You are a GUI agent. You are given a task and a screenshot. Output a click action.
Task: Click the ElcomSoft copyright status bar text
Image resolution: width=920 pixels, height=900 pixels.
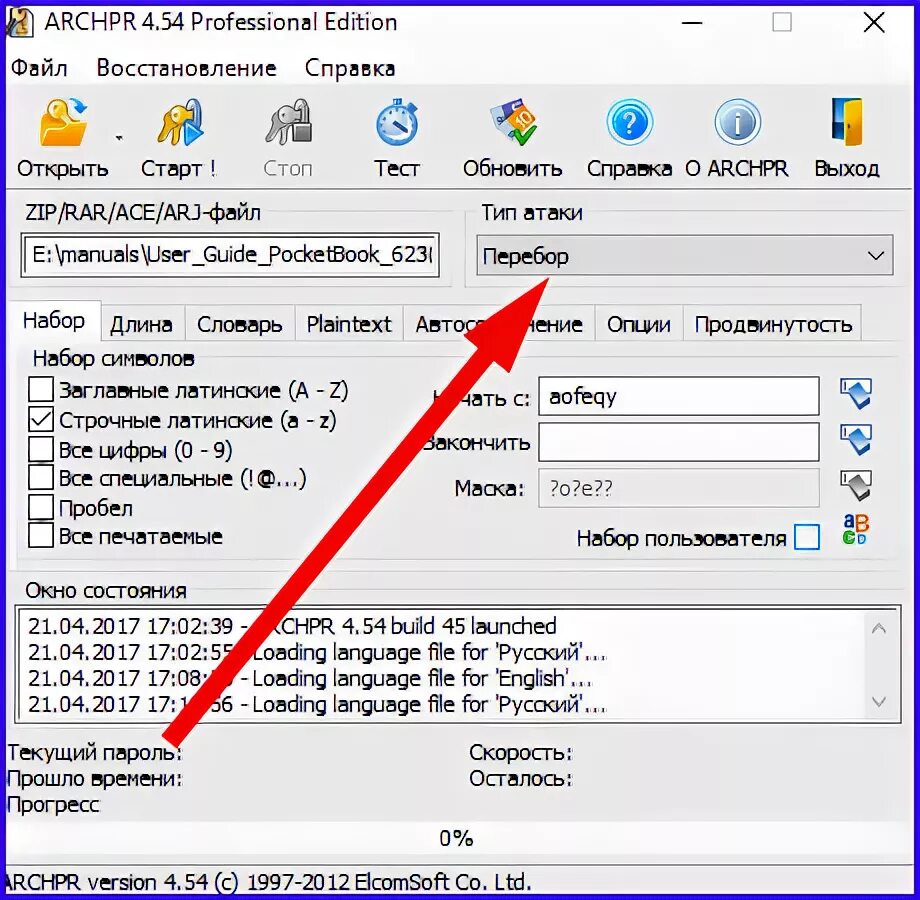(269, 882)
